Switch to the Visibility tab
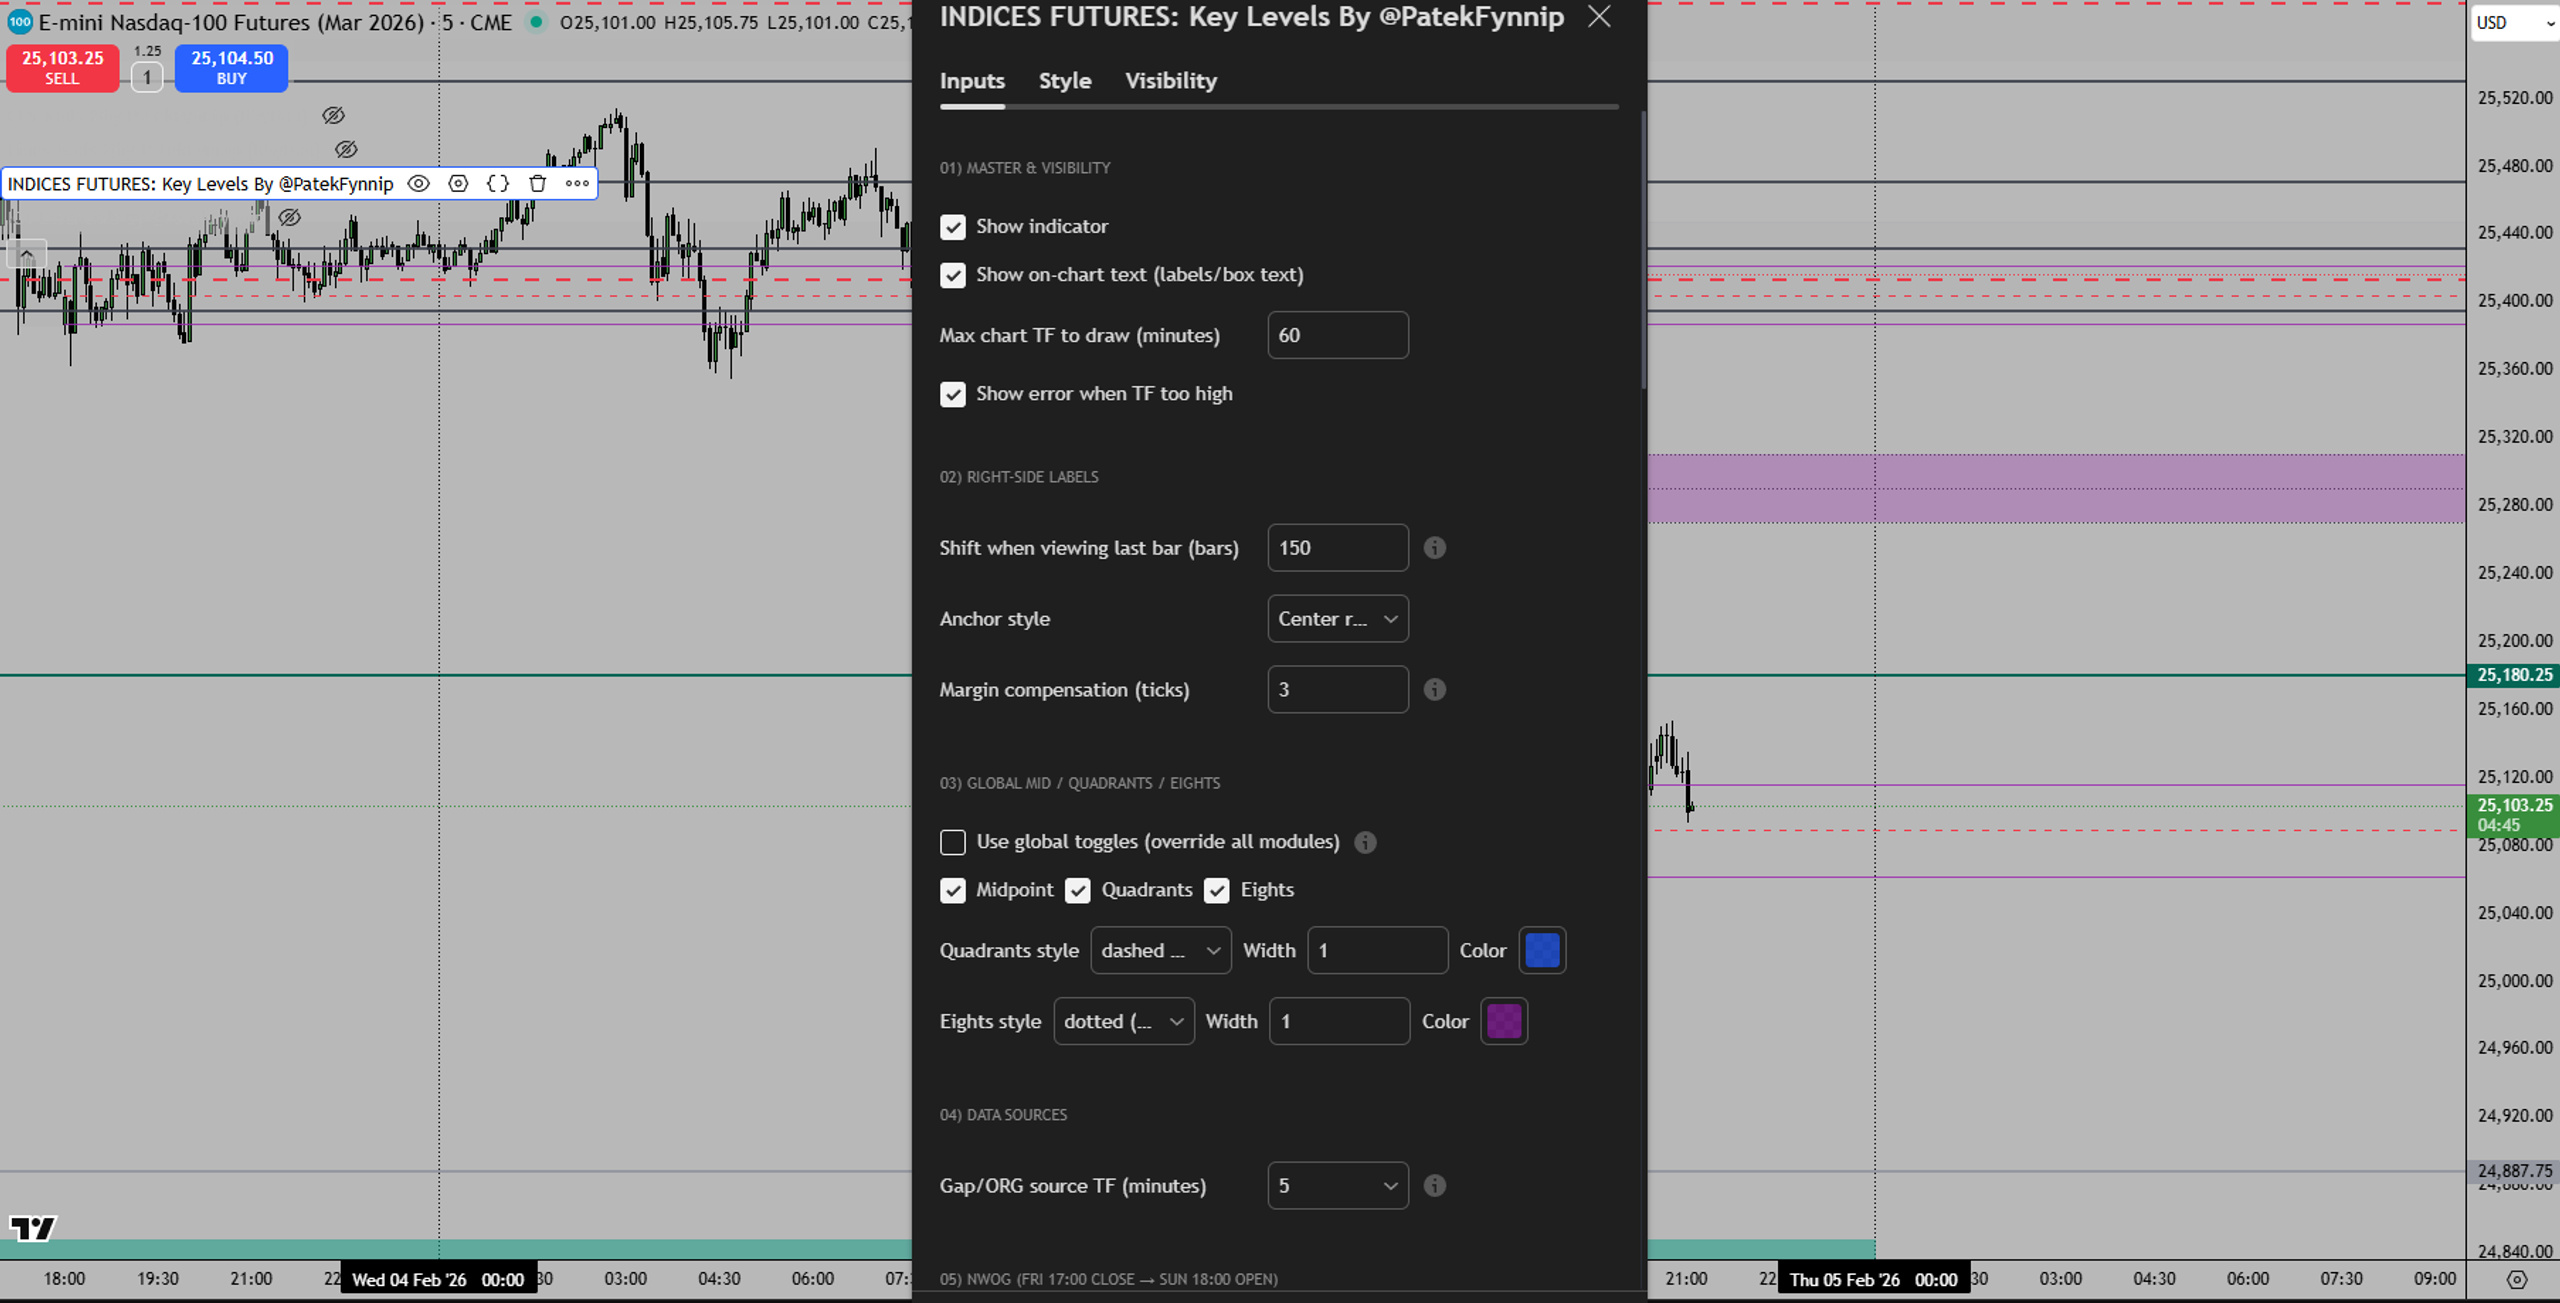Image resolution: width=2560 pixels, height=1303 pixels. pos(1171,81)
